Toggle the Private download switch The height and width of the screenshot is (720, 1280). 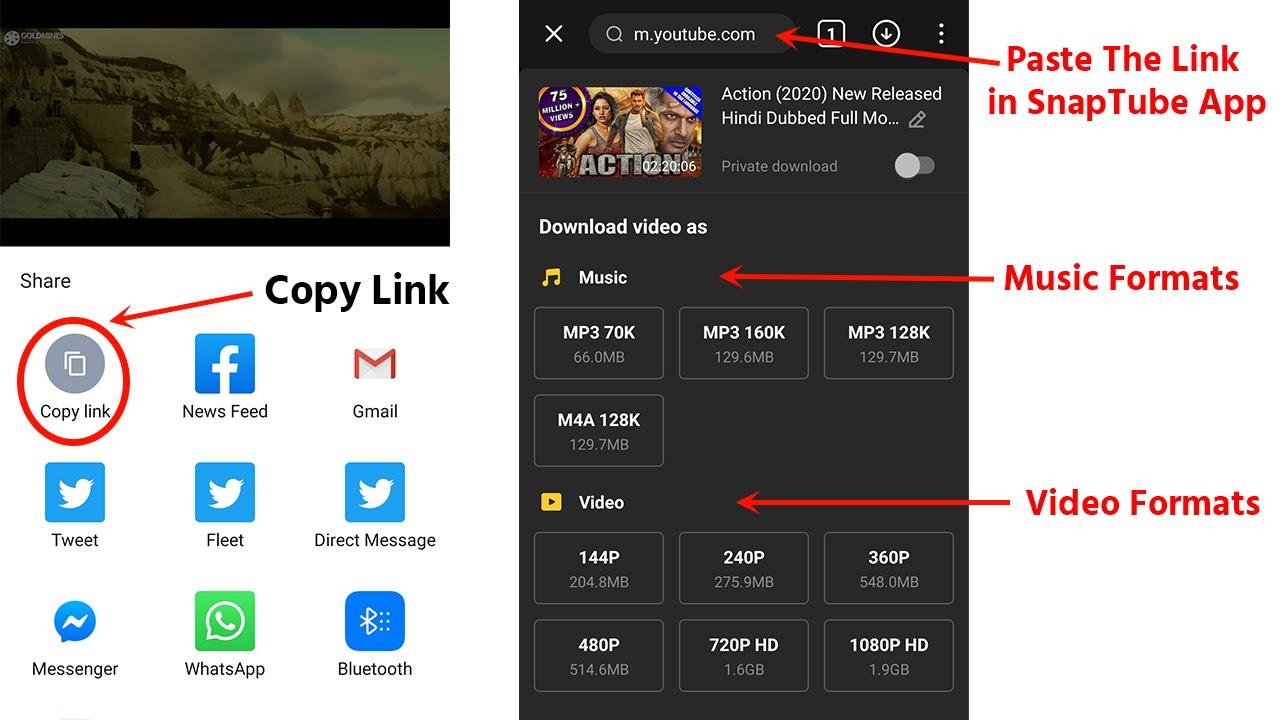point(915,166)
